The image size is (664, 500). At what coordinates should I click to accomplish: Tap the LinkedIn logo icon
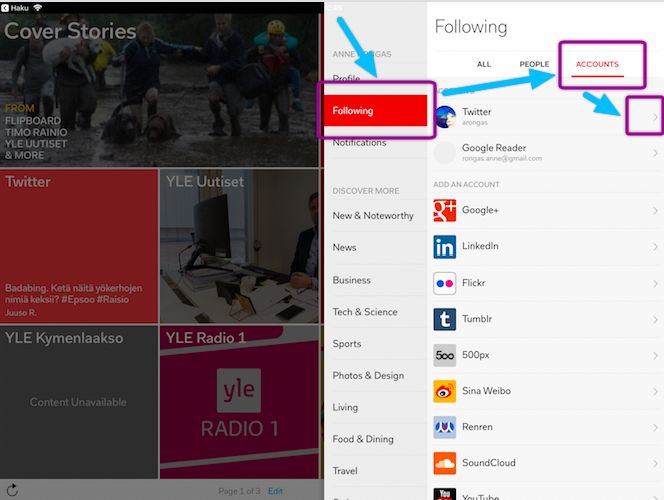coord(445,247)
